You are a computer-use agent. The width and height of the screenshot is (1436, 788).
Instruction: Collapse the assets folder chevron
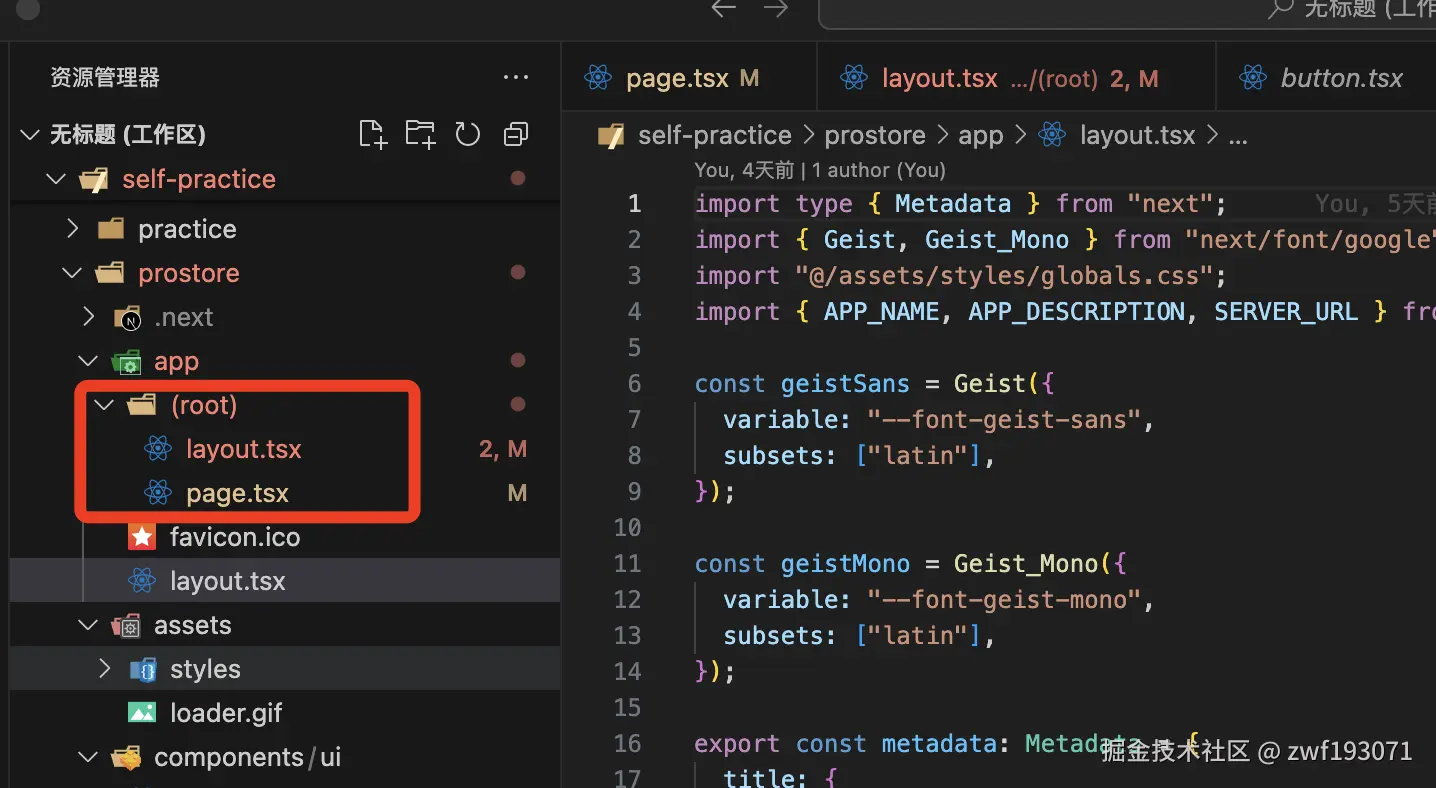88,625
